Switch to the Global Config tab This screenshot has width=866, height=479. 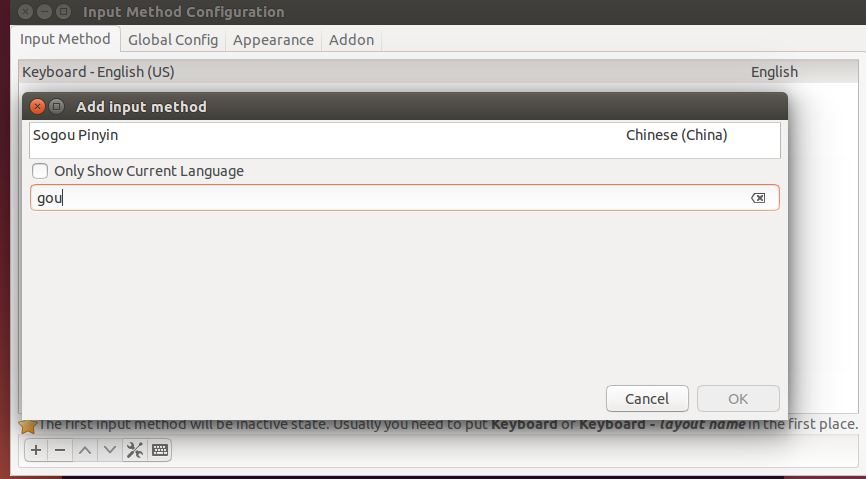(x=173, y=40)
